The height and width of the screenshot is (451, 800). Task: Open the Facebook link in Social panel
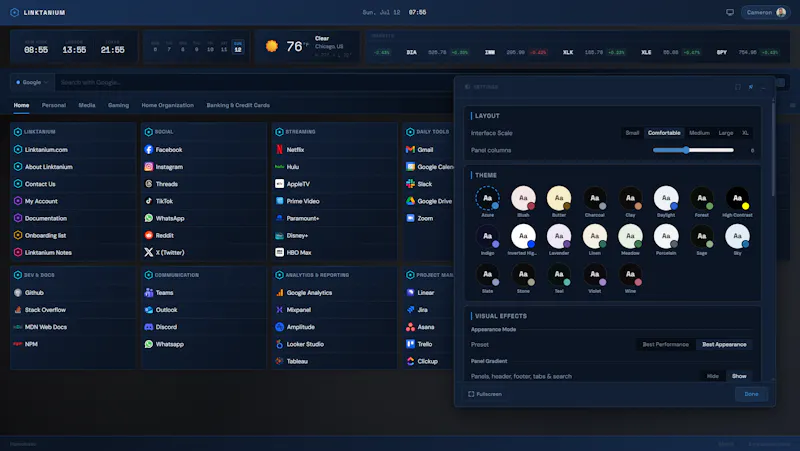[163, 149]
